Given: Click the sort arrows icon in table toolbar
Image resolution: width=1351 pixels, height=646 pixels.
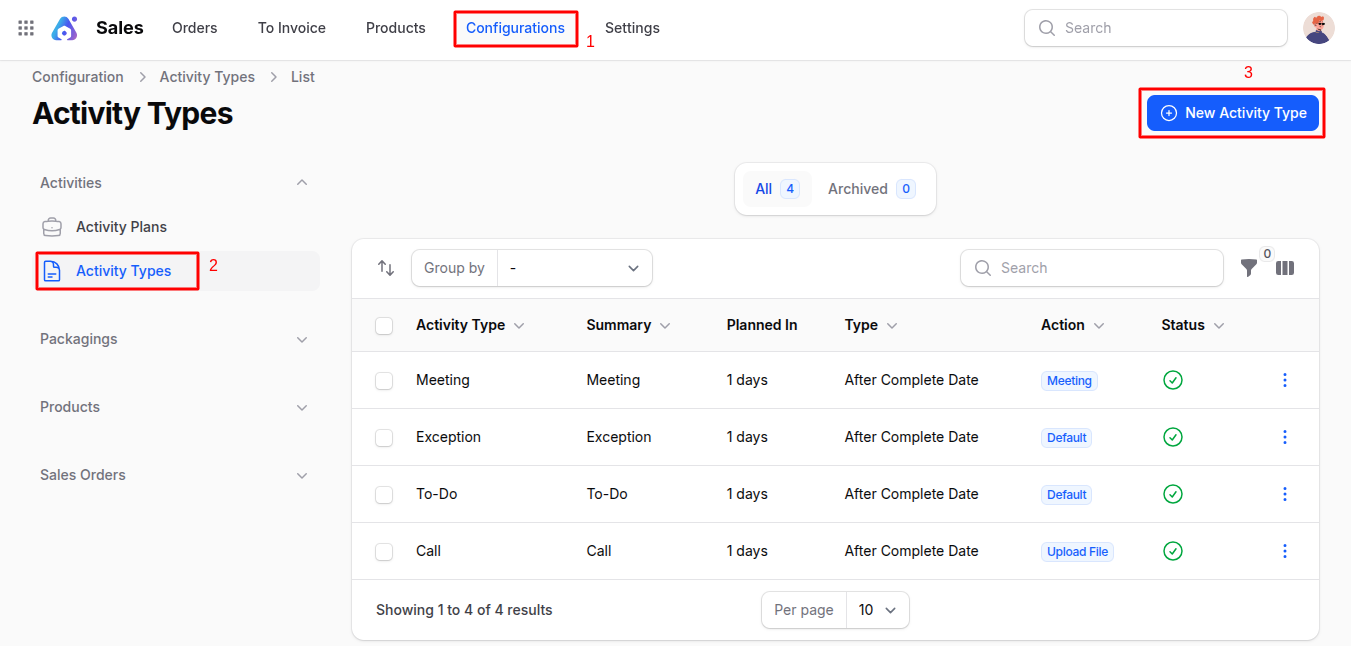Looking at the screenshot, I should point(386,268).
